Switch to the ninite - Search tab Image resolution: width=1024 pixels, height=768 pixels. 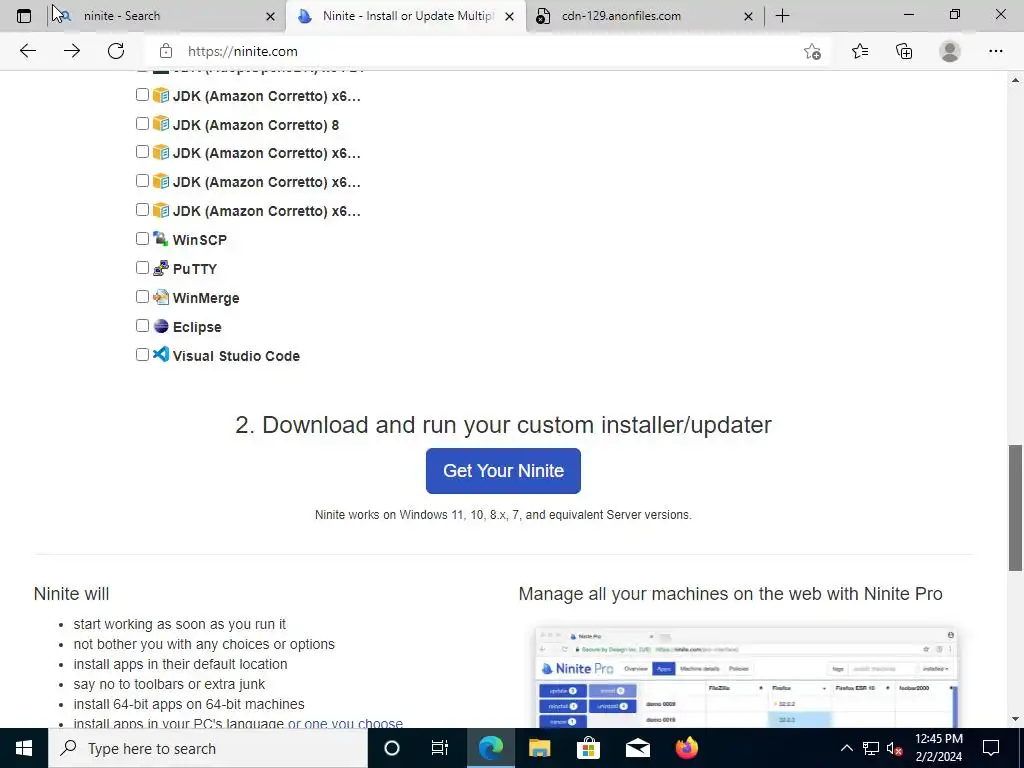coord(165,16)
